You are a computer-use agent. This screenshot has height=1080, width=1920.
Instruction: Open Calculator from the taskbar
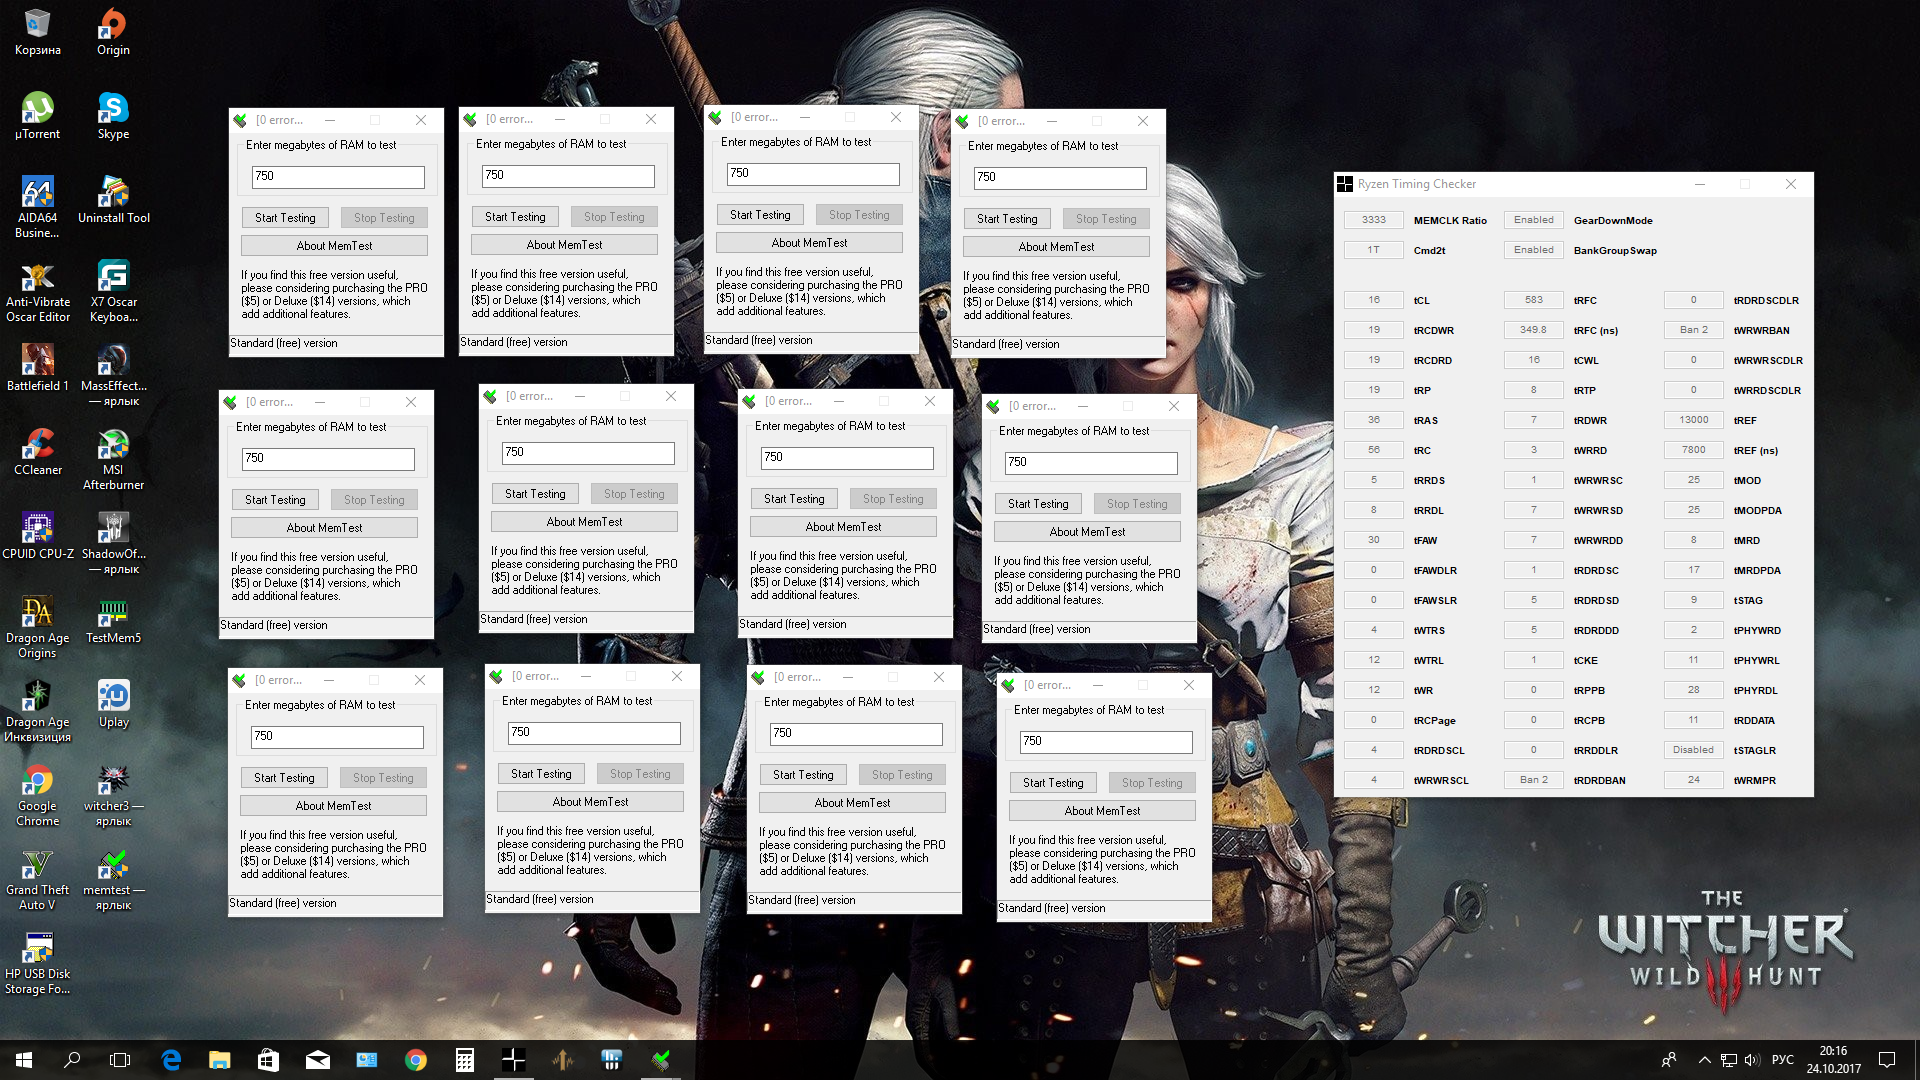point(464,1060)
